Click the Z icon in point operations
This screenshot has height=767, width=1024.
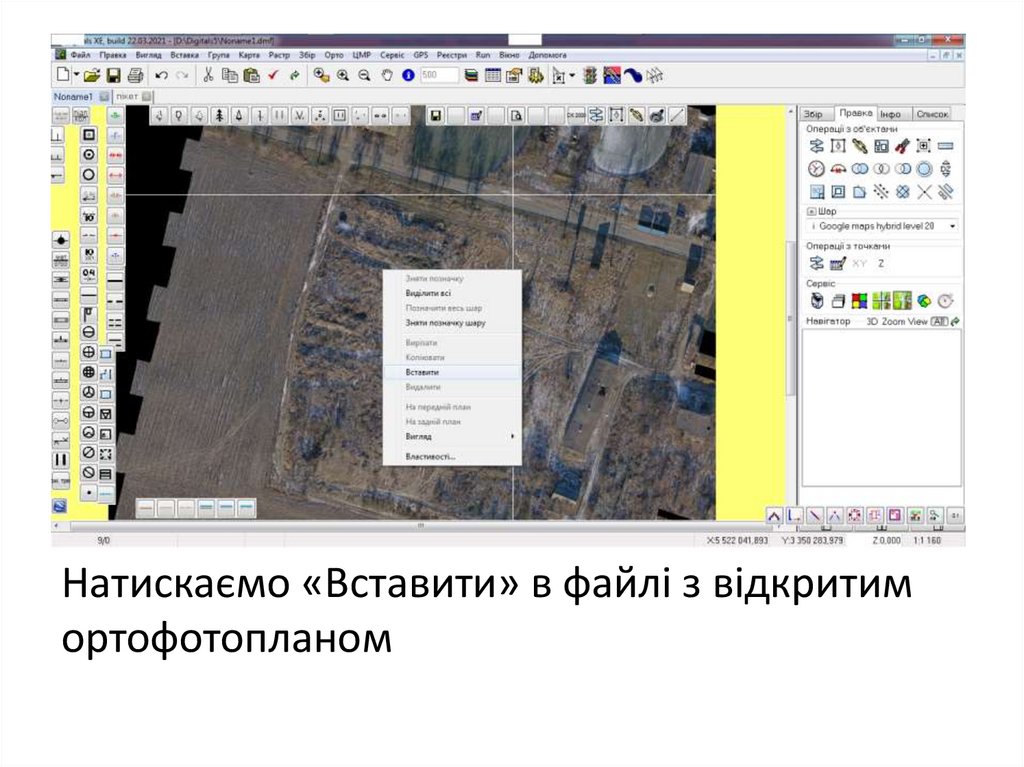[x=881, y=263]
